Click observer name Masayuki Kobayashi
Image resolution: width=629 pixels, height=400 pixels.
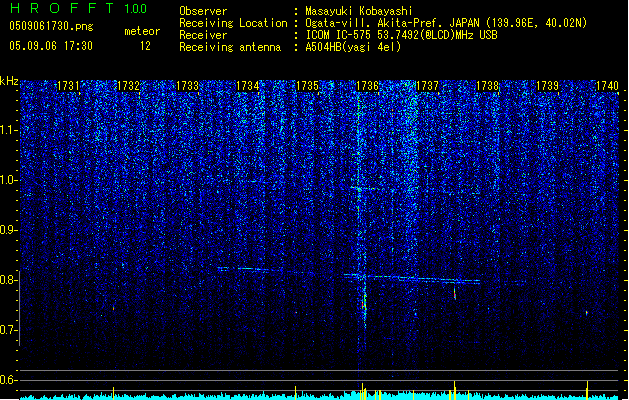(x=359, y=11)
